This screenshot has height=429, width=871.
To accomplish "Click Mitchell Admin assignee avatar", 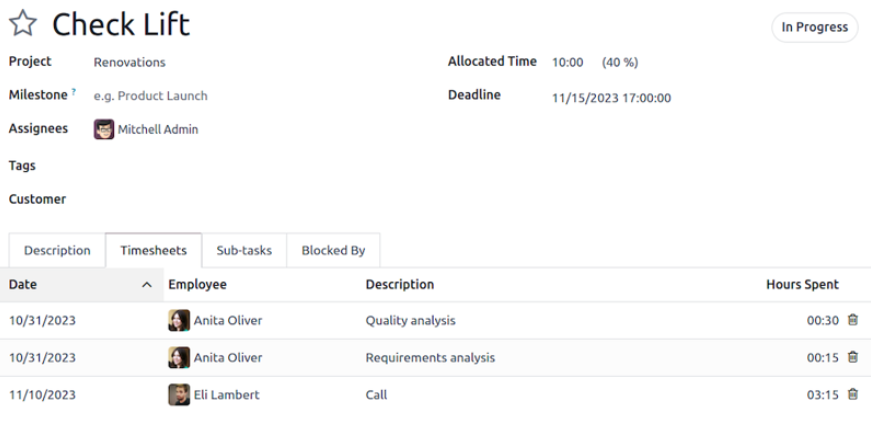I will pos(104,129).
